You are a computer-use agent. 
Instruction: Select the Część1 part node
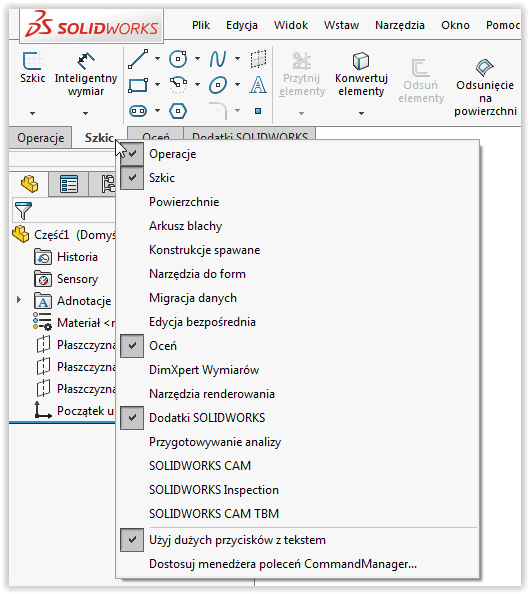(x=63, y=234)
